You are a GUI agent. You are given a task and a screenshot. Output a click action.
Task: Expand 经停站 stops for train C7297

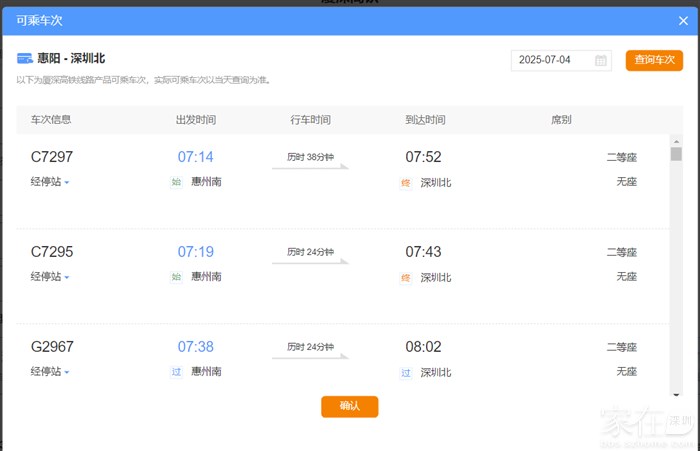click(50, 182)
